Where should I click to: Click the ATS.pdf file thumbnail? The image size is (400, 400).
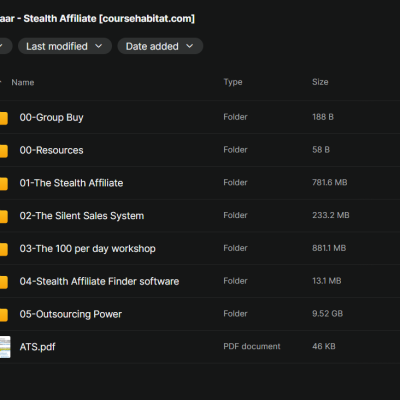[x=5, y=347]
